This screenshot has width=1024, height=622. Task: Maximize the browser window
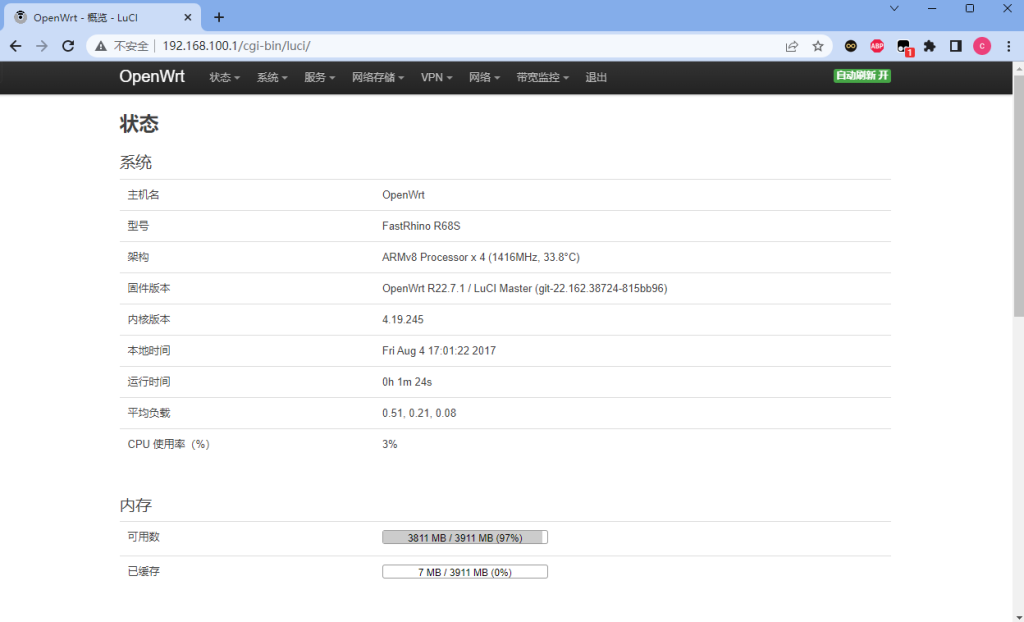970,8
